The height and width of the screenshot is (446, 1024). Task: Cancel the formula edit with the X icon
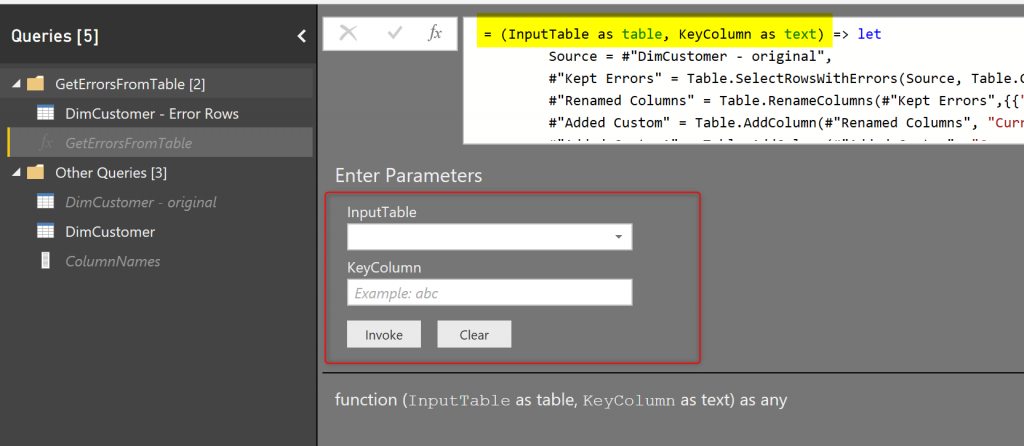tap(348, 33)
